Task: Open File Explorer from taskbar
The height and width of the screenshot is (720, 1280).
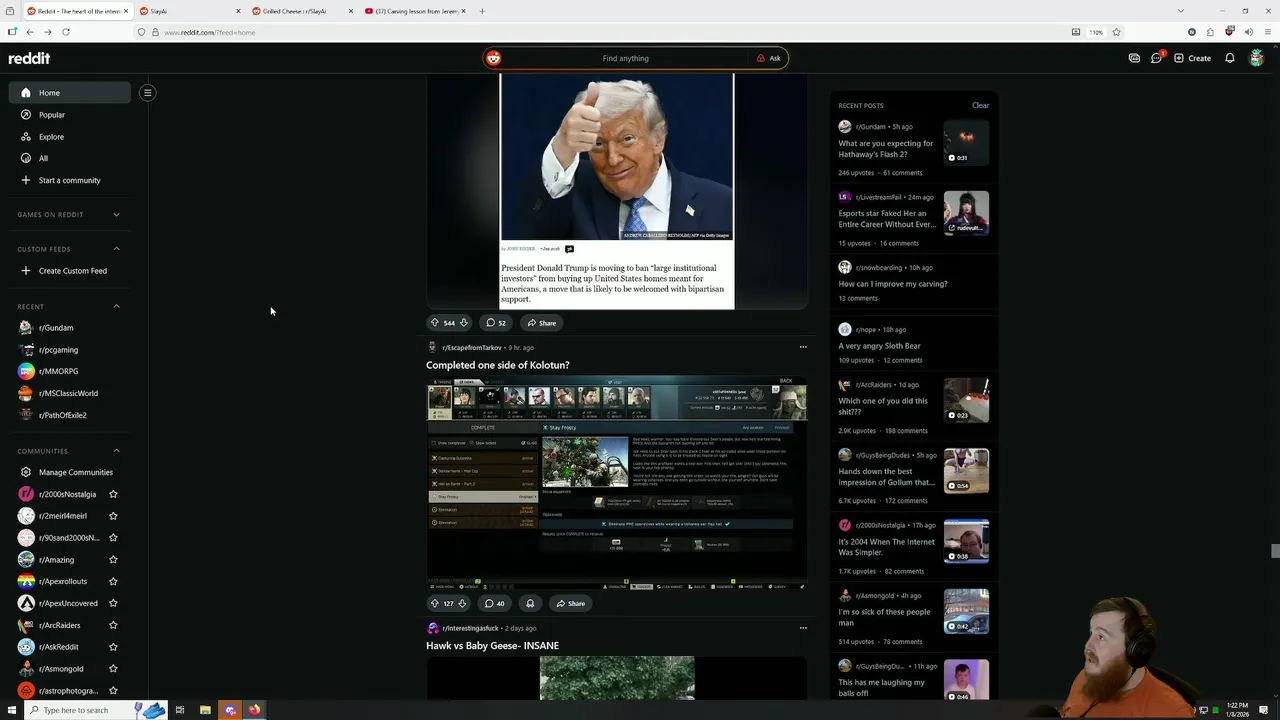Action: point(205,710)
